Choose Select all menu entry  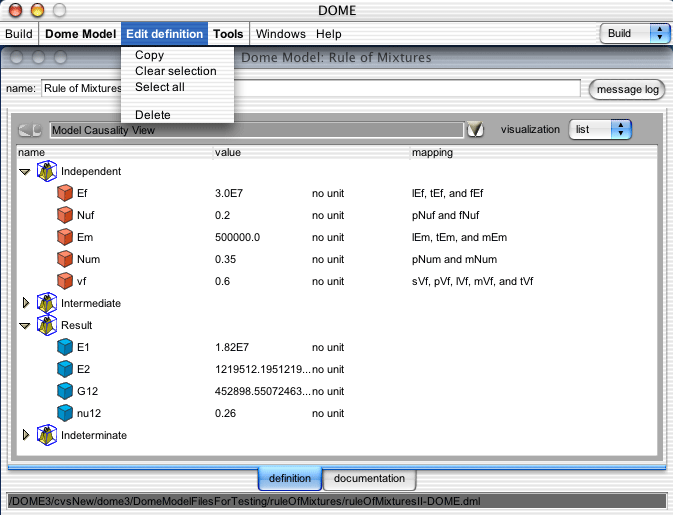[x=178, y=87]
